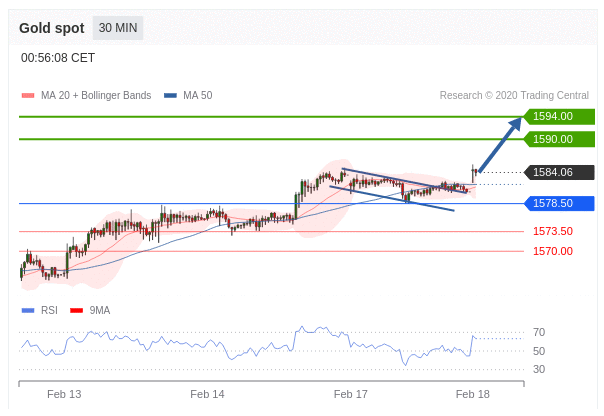Click the 9MA red legend swatch
Viewport: 604px width, 416px height.
coord(76,310)
